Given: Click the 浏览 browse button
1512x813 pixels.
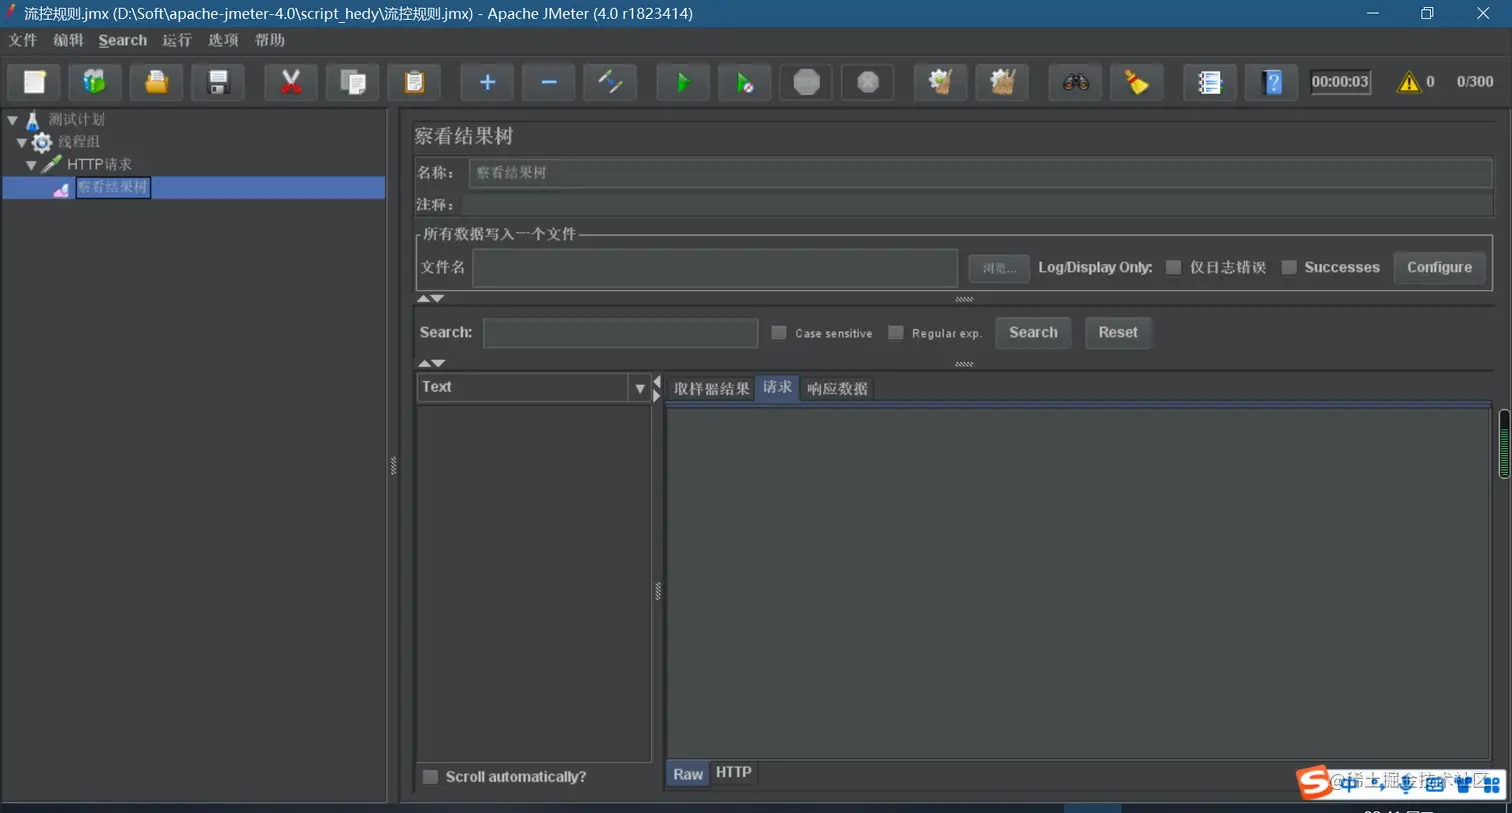Looking at the screenshot, I should pos(999,268).
